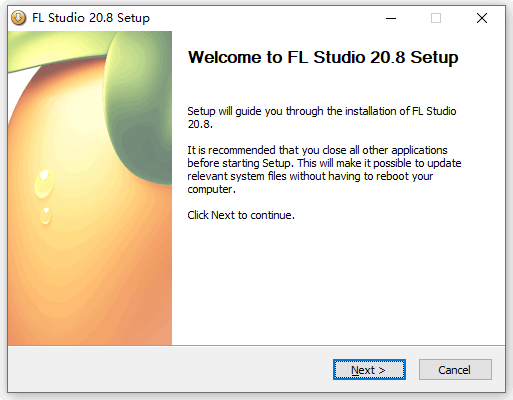Click the dark green leaf in artwork
Viewport: 513px width, 400px height.
pyautogui.click(x=140, y=110)
